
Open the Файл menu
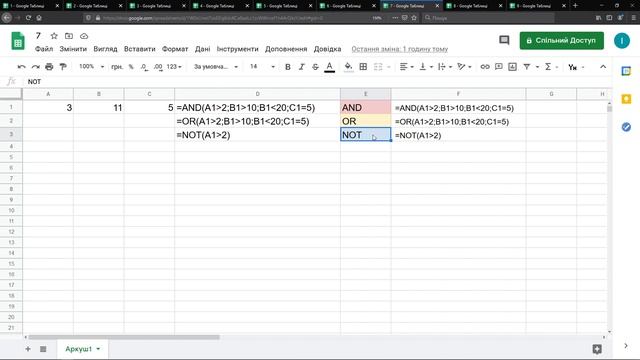click(44, 49)
